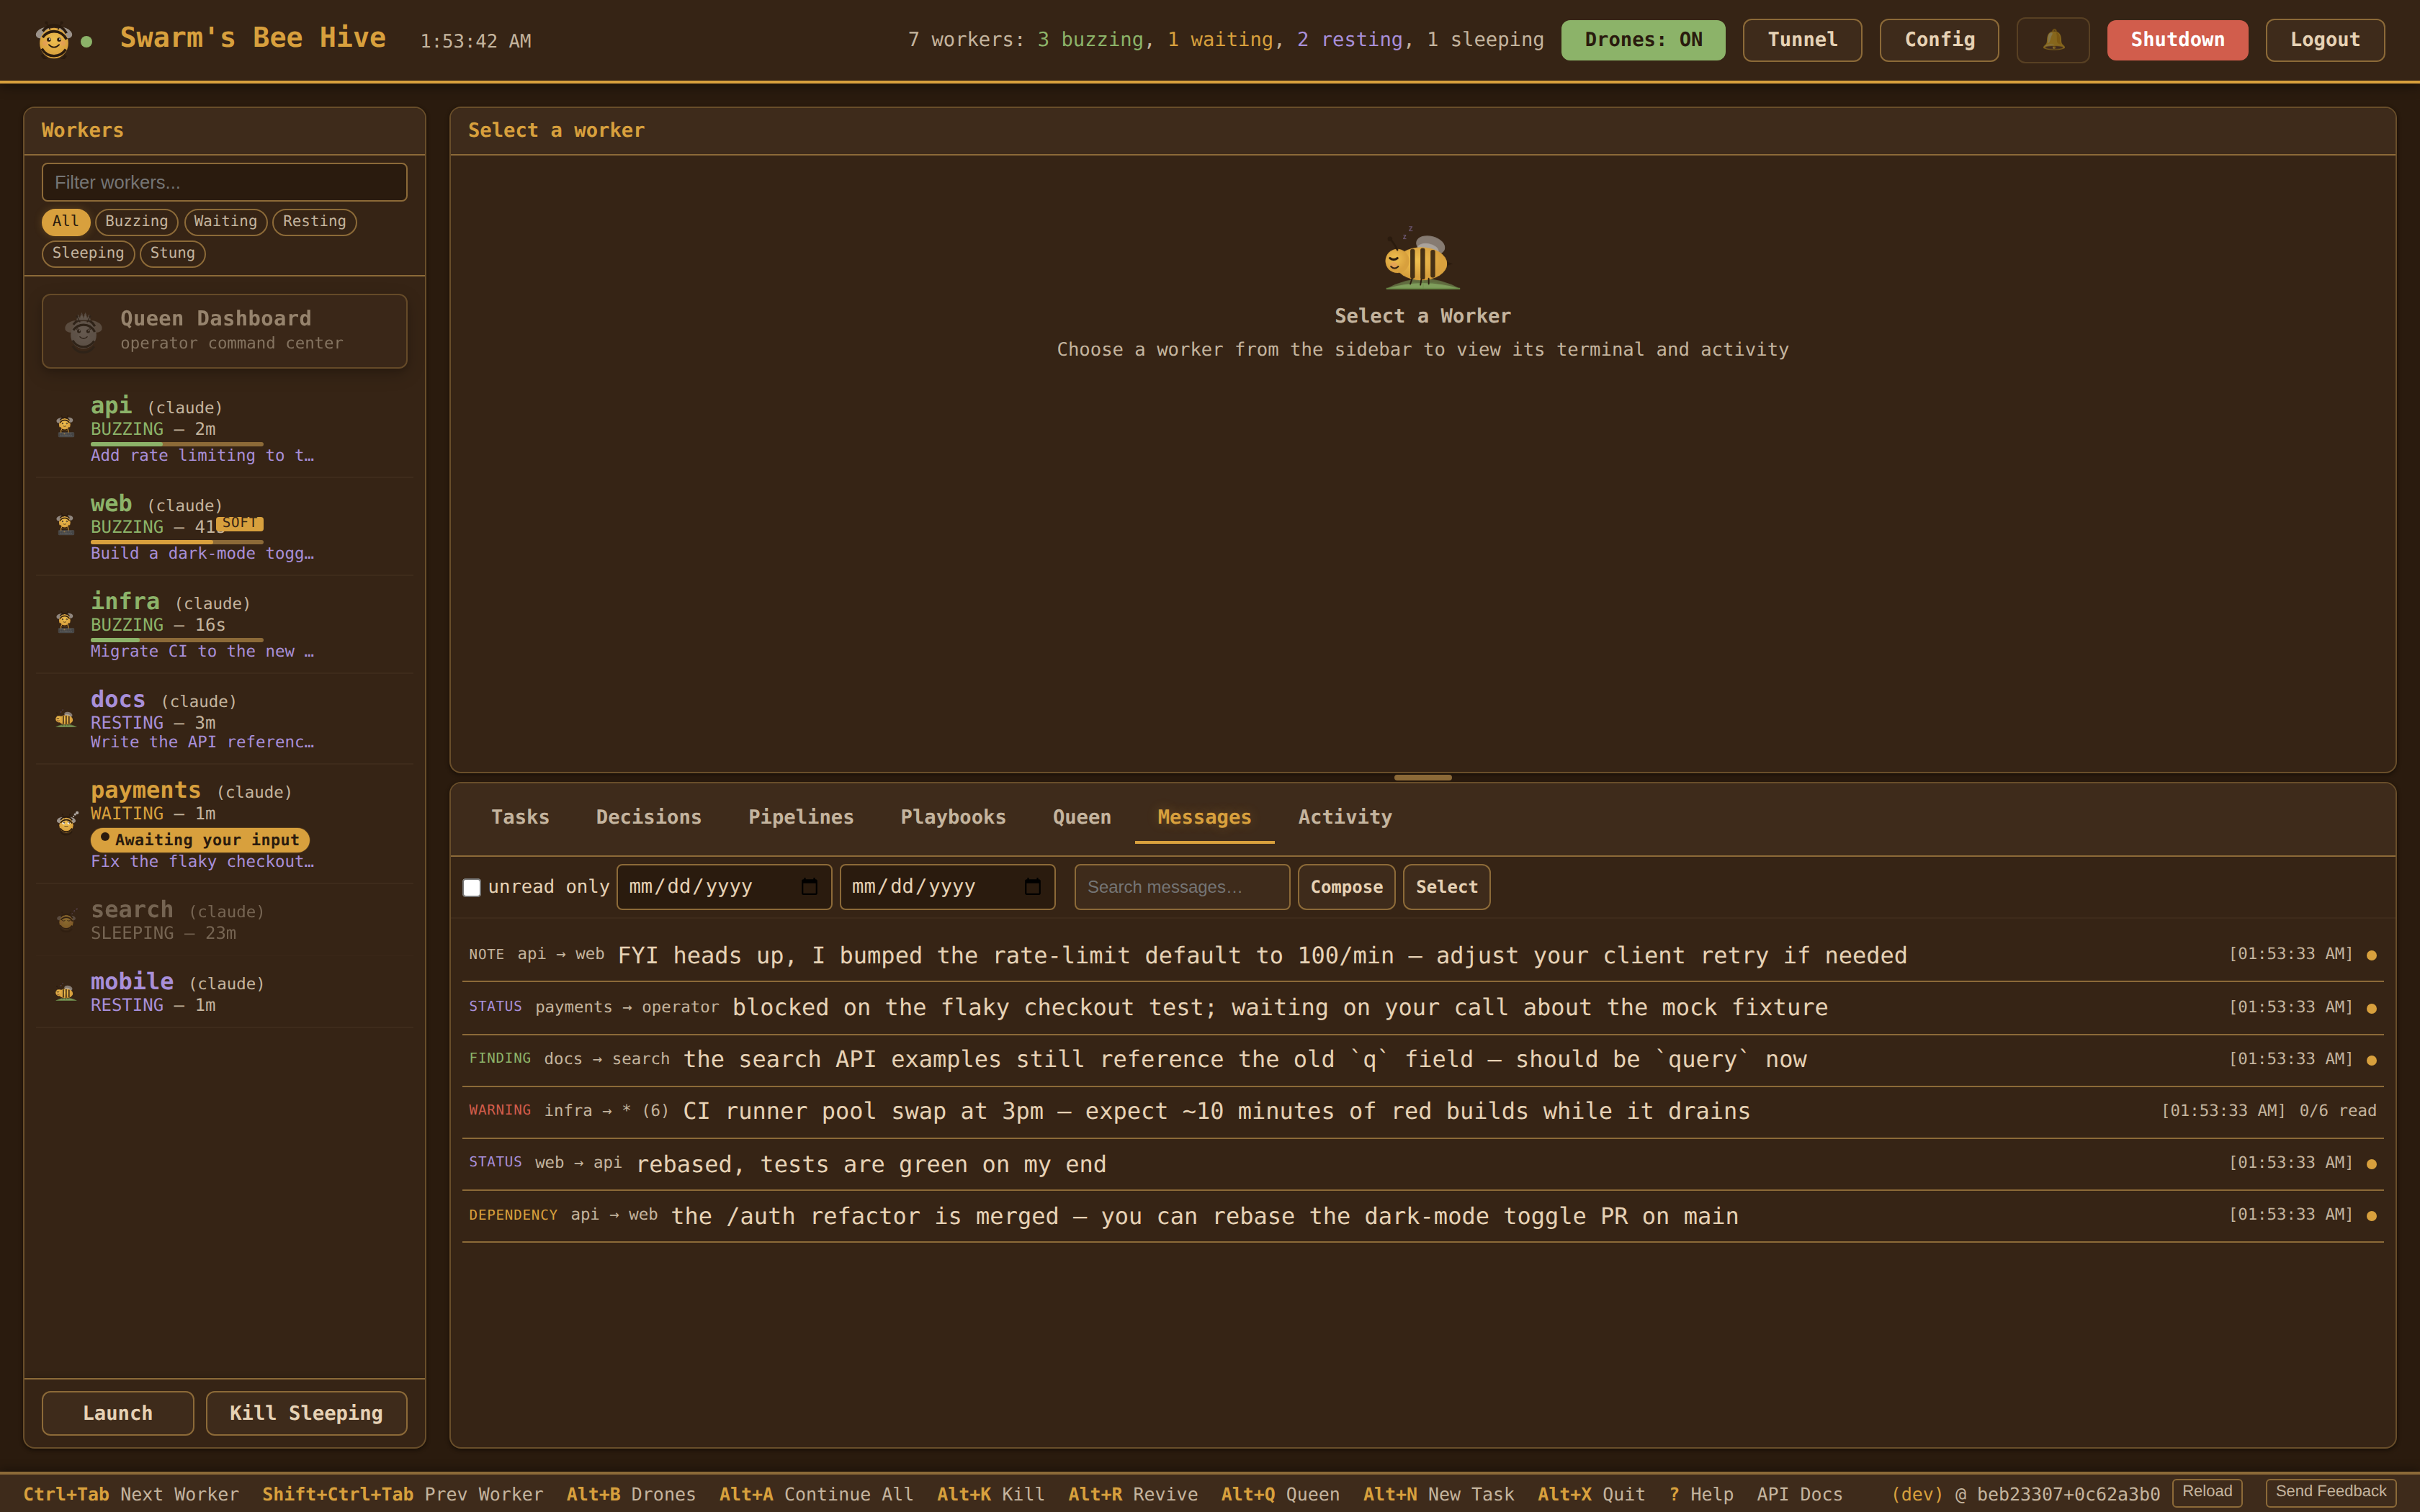Image resolution: width=2420 pixels, height=1512 pixels.
Task: Click the infra worker progress bar
Action: click(x=177, y=640)
